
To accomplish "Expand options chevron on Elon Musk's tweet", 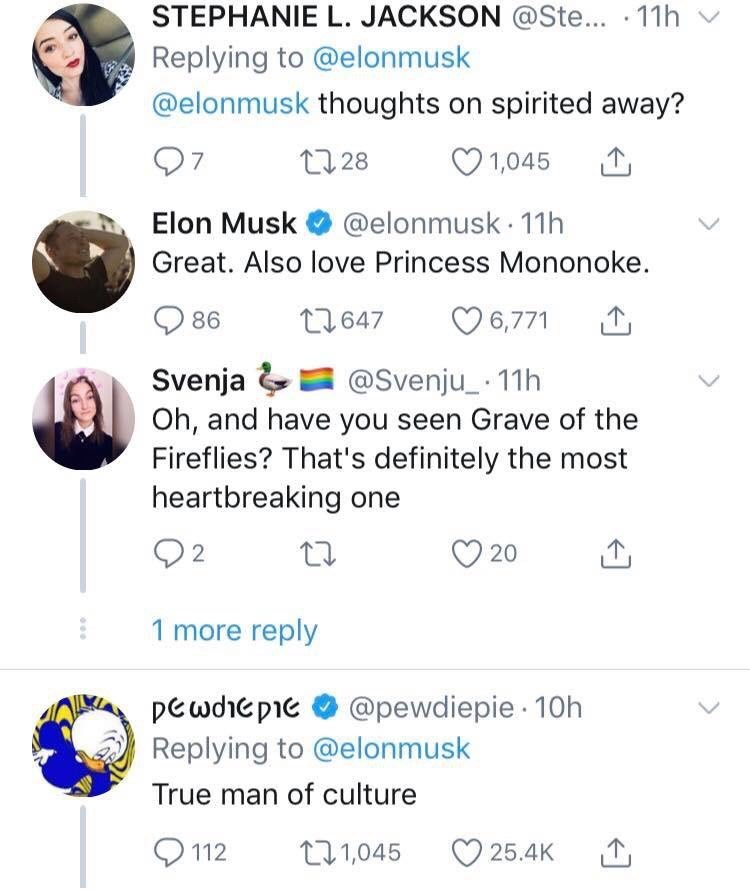I will point(709,224).
